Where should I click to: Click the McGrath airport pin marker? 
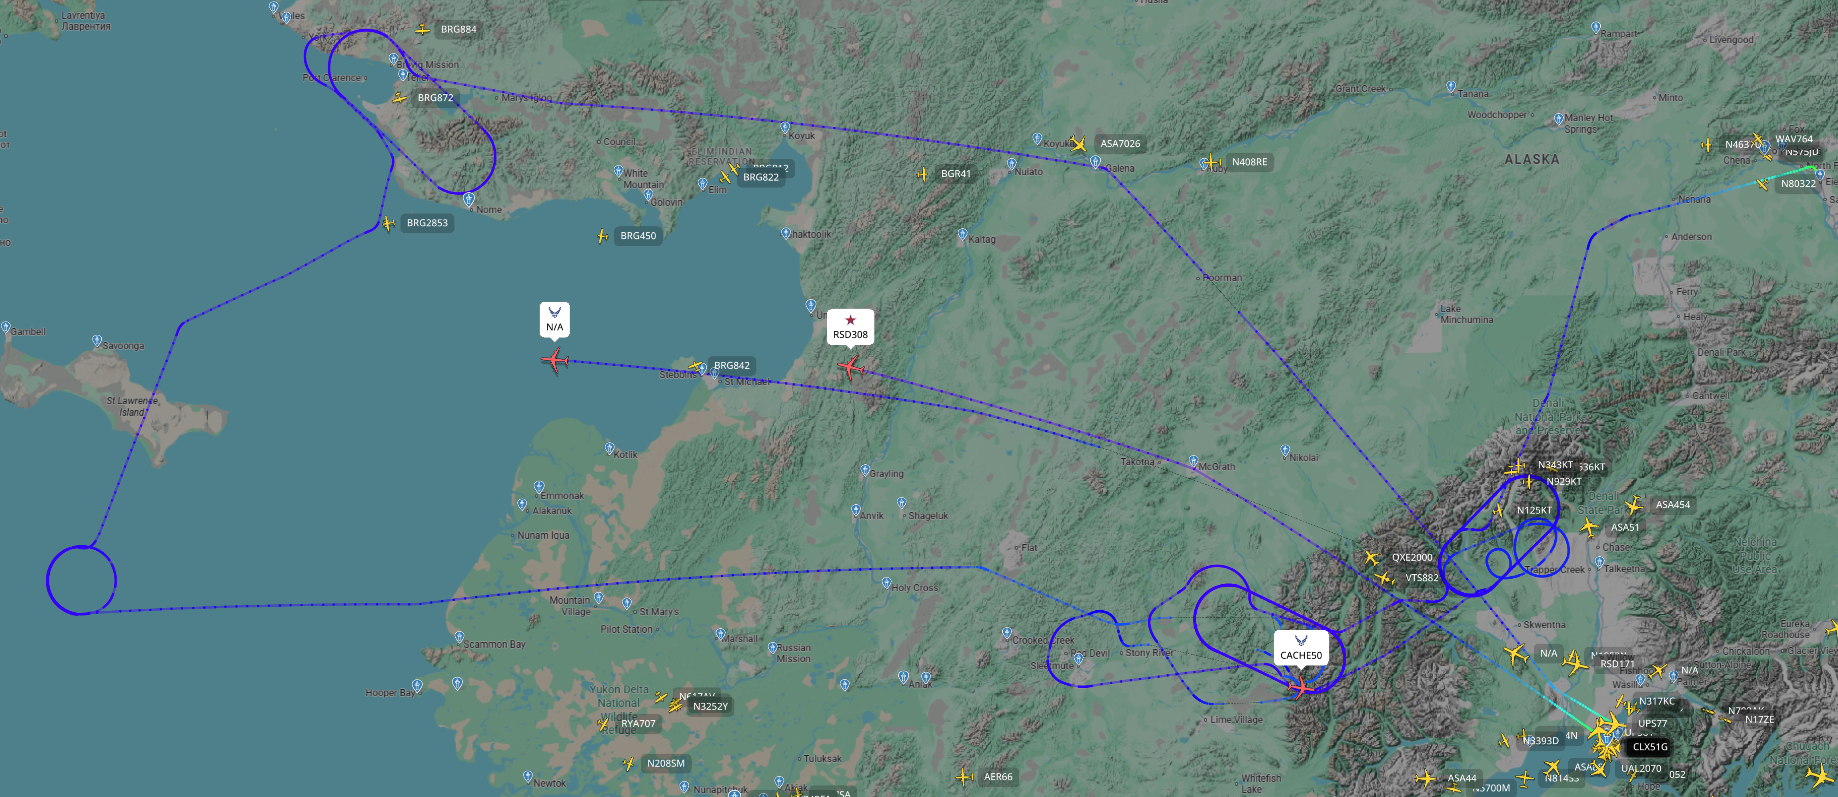coord(1193,461)
